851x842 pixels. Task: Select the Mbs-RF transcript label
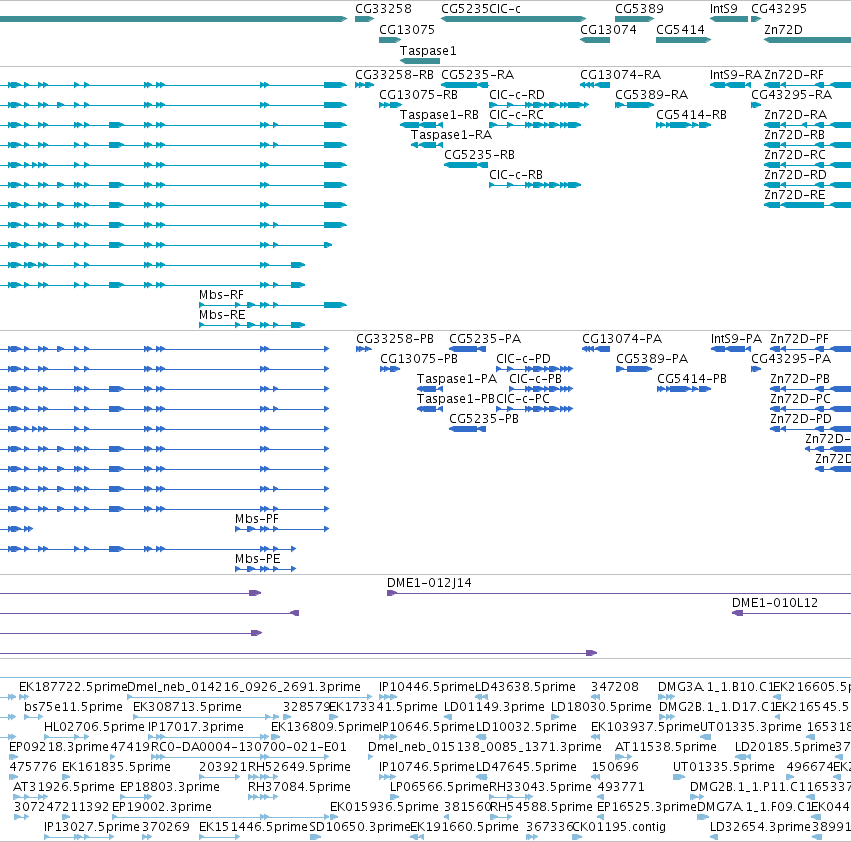(221, 295)
